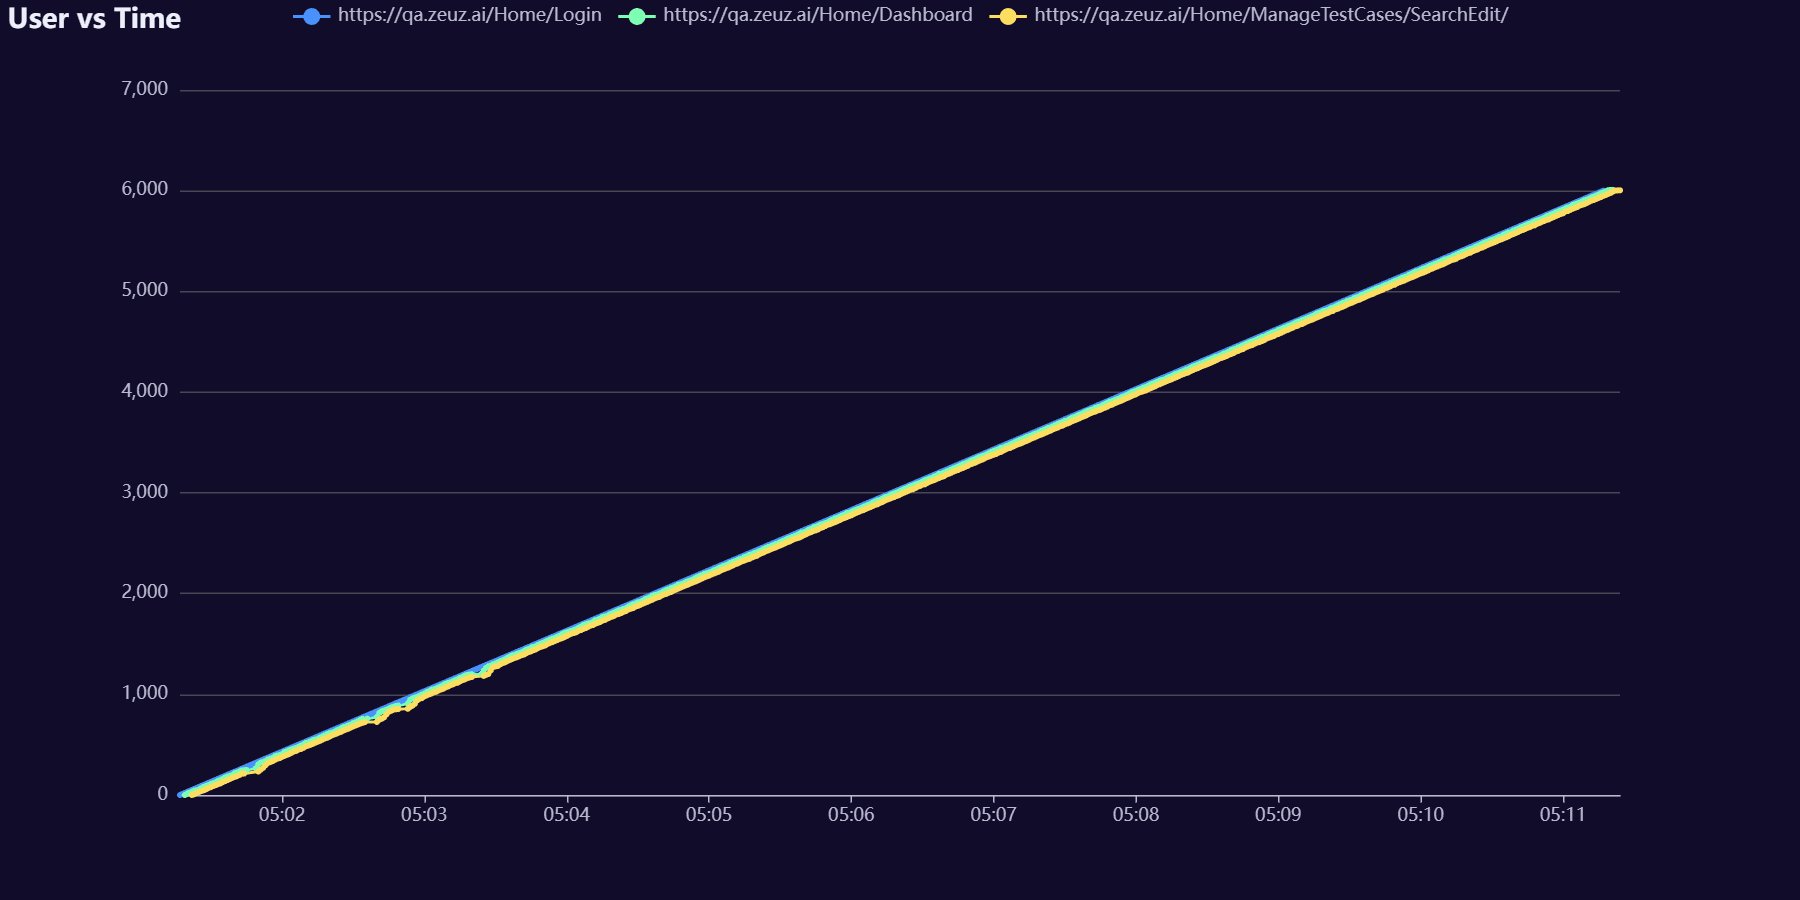Click the 4,000 y-axis label
The width and height of the screenshot is (1800, 900).
145,391
